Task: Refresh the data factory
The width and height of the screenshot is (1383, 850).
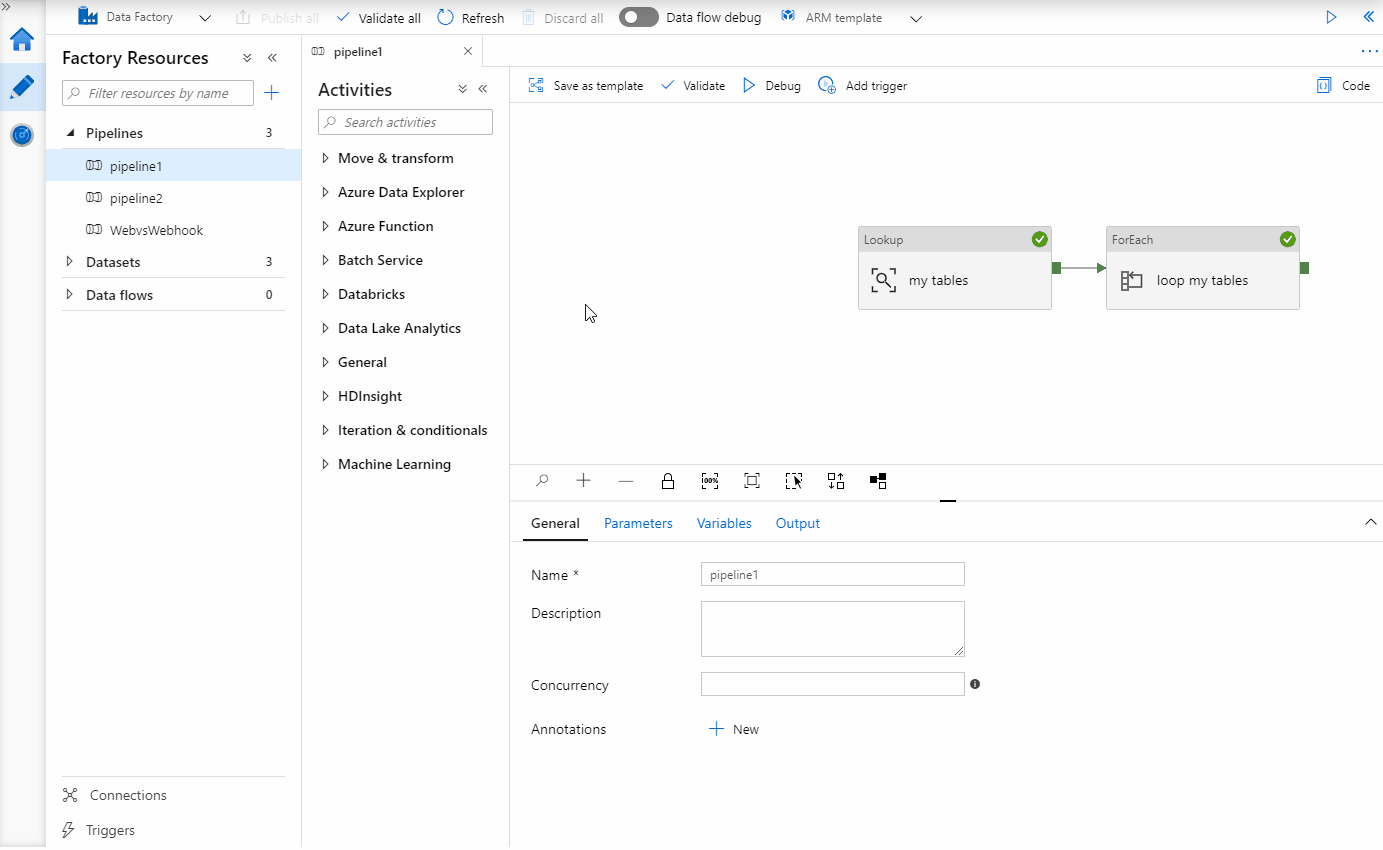Action: tap(470, 17)
